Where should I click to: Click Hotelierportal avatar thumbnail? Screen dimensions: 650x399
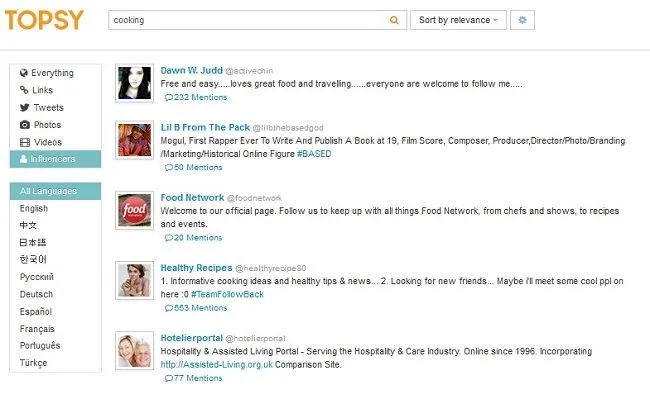click(134, 351)
